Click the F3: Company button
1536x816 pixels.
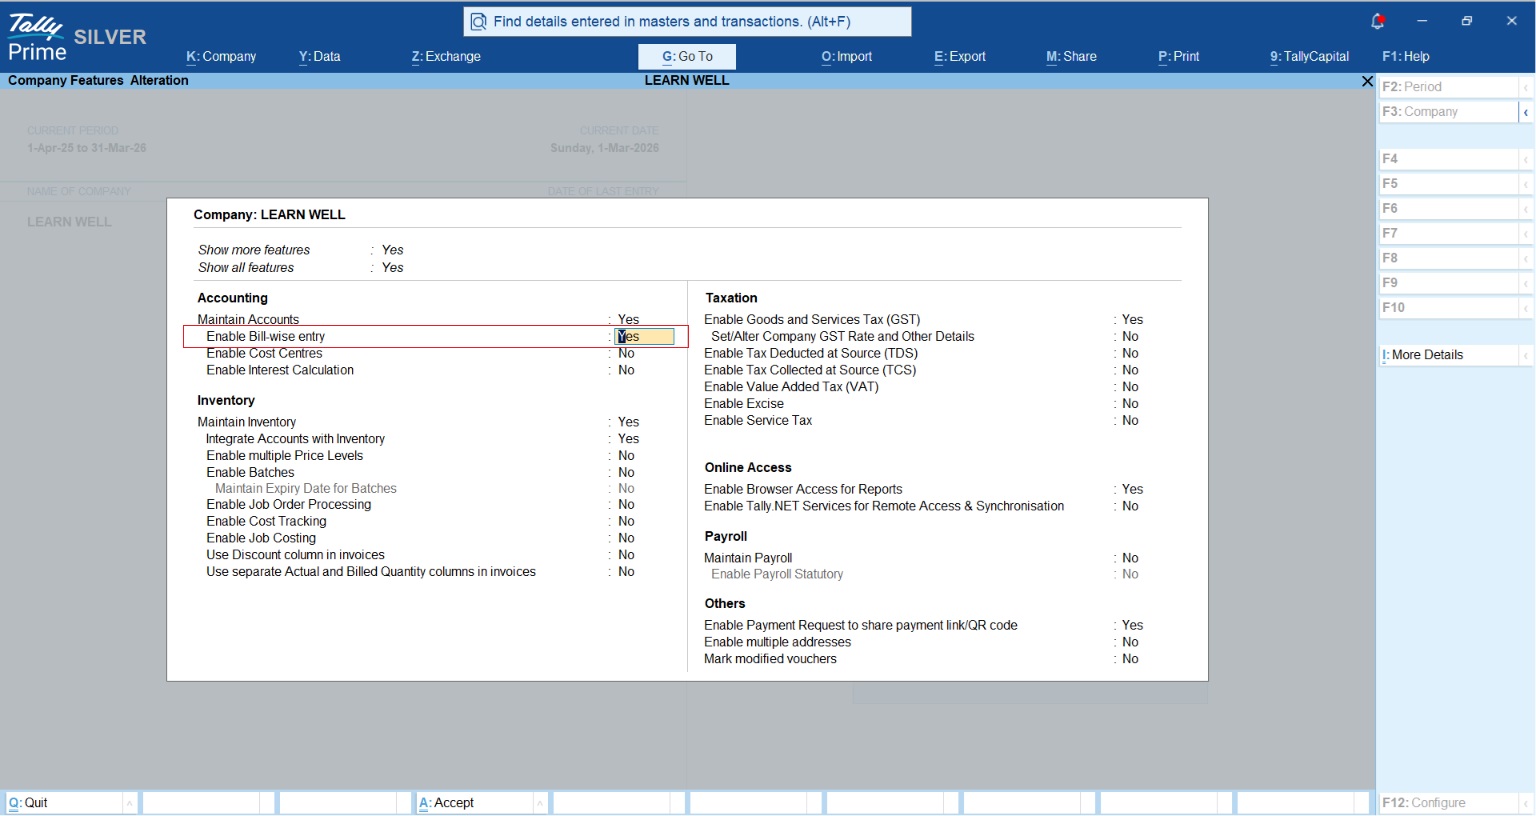[1448, 112]
